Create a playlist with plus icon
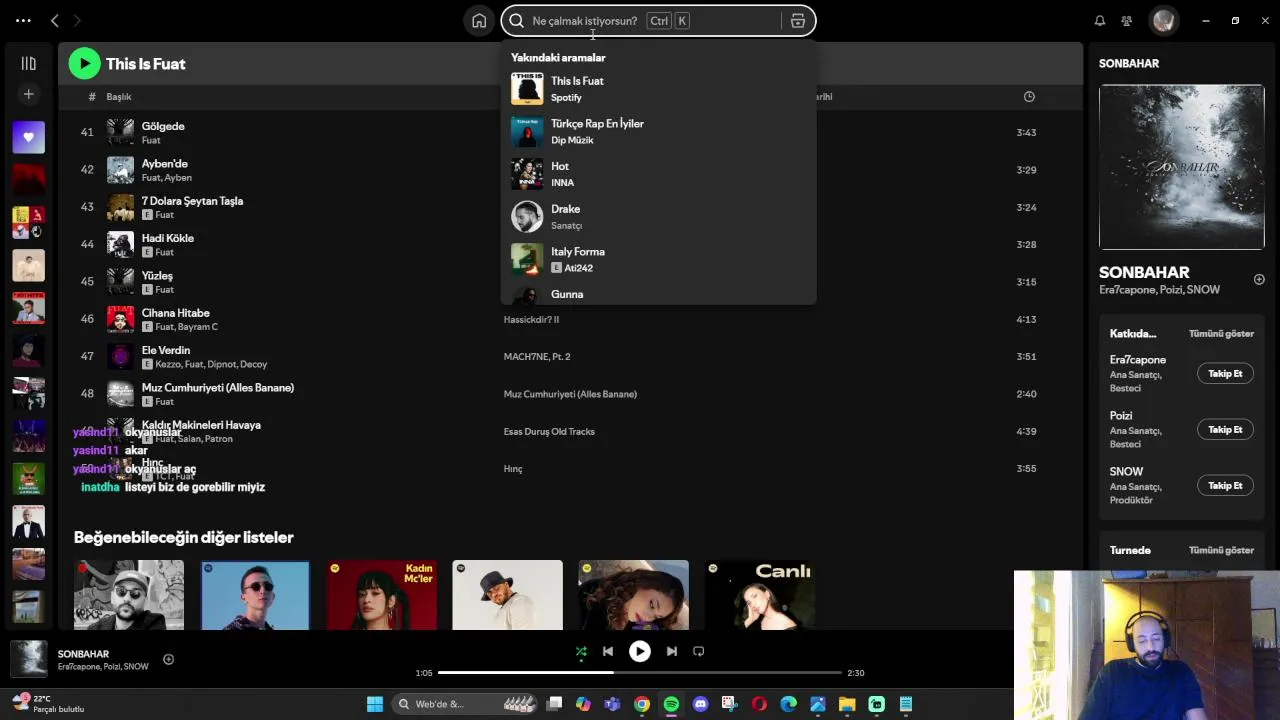The width and height of the screenshot is (1280, 720). pos(28,94)
